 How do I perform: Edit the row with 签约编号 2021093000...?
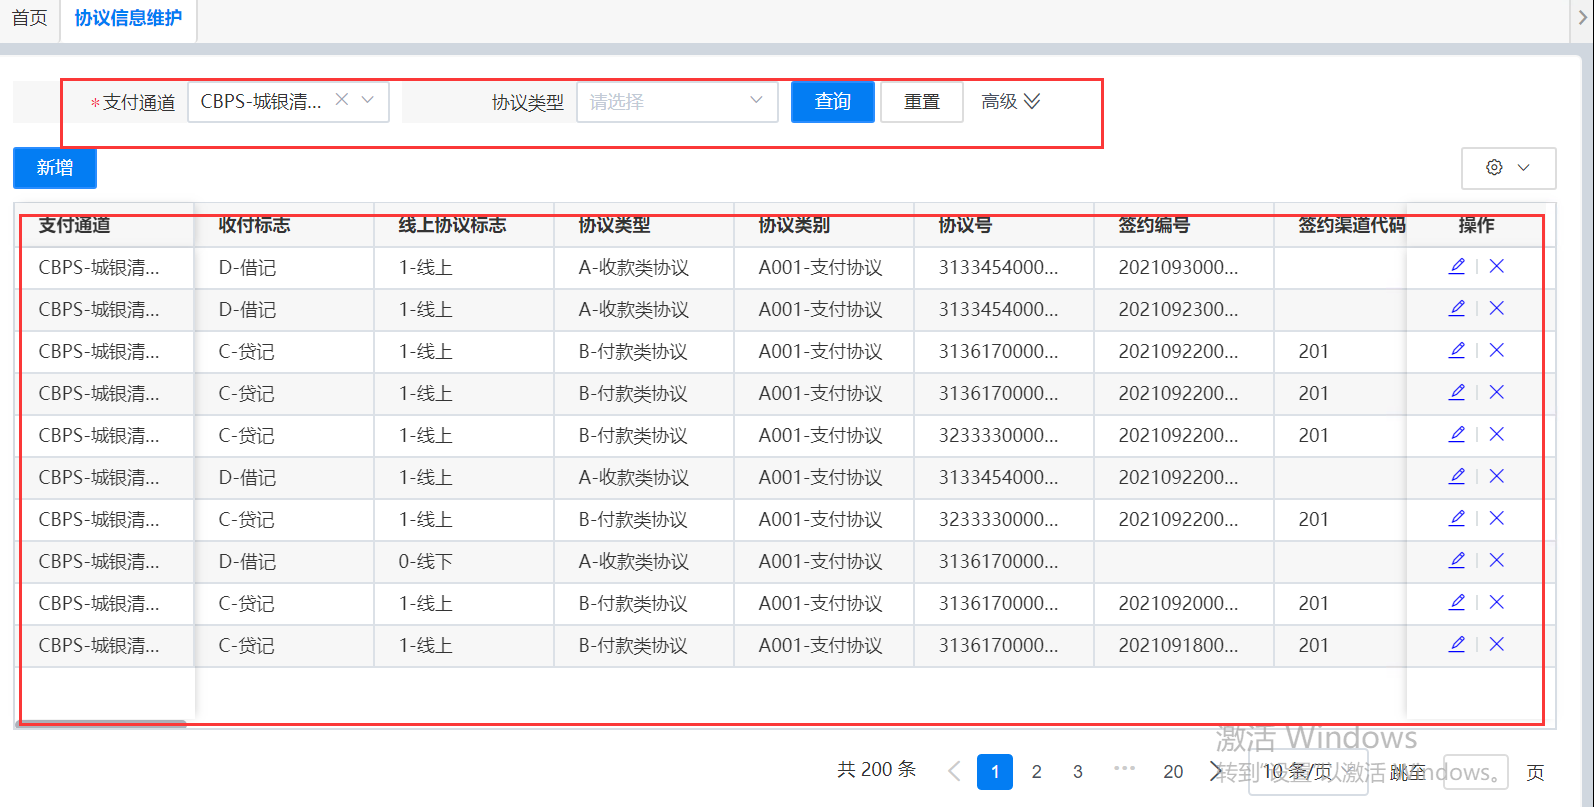1457,266
